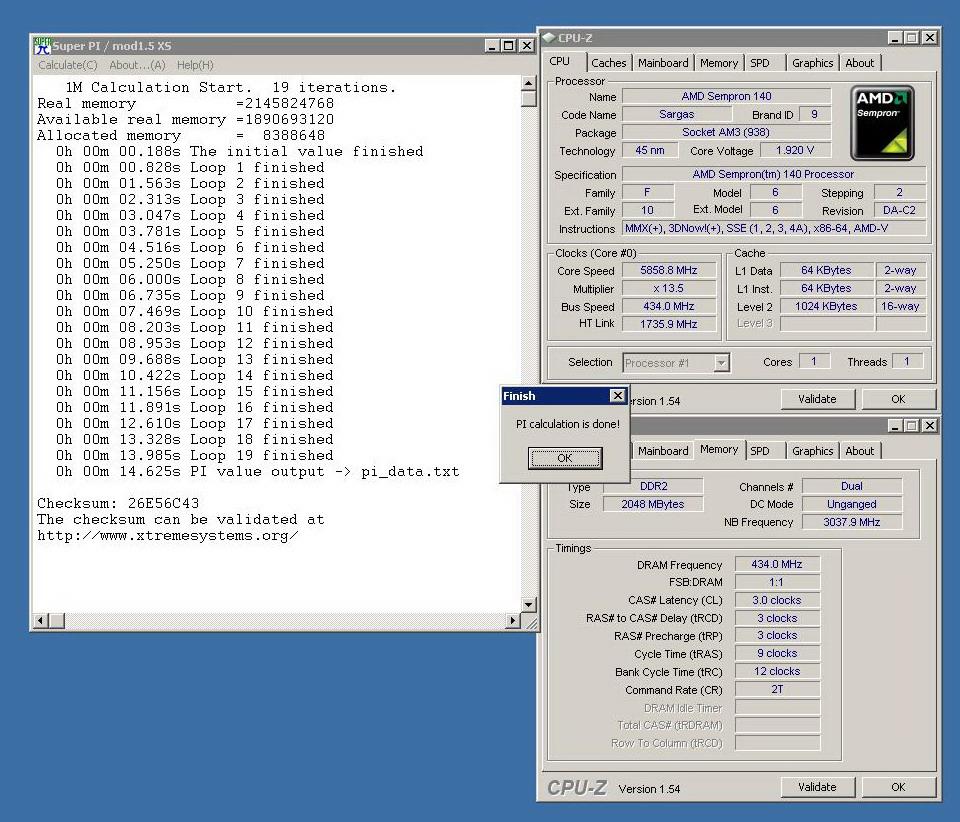Viewport: 960px width, 822px height.
Task: Close the upper CPU-Z window
Action: pos(929,38)
